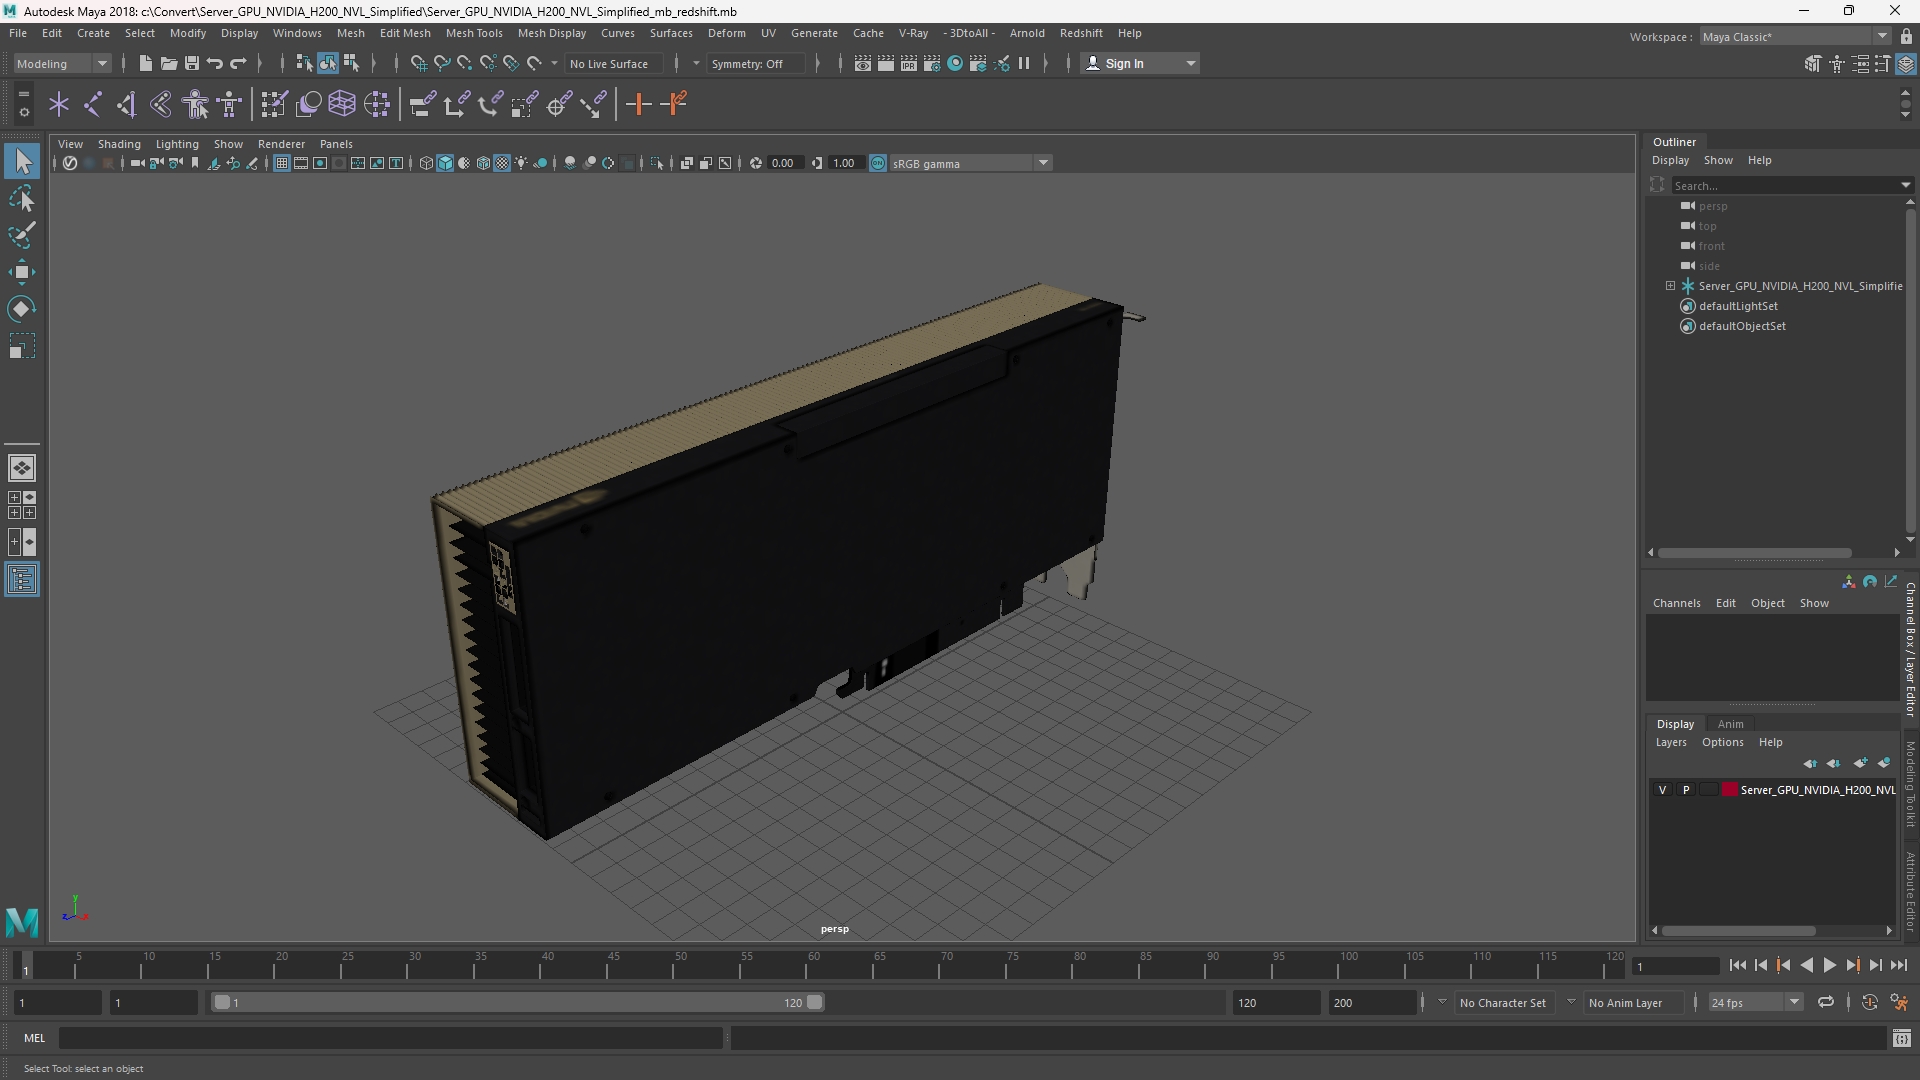Click the Create Cluster shelf icon
This screenshot has height=1080, width=1920.
377,104
